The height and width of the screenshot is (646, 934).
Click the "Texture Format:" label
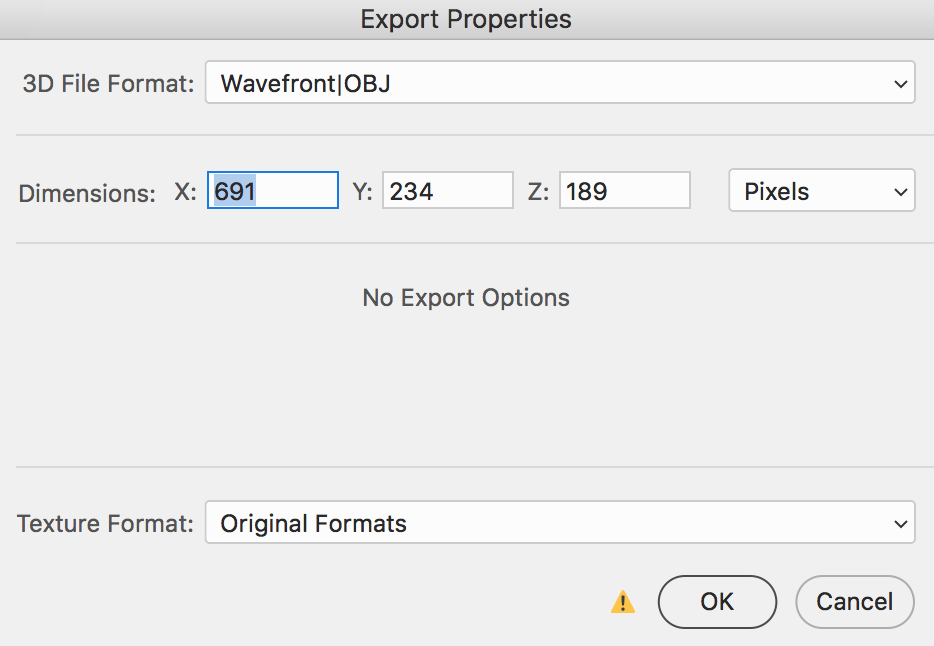click(105, 523)
